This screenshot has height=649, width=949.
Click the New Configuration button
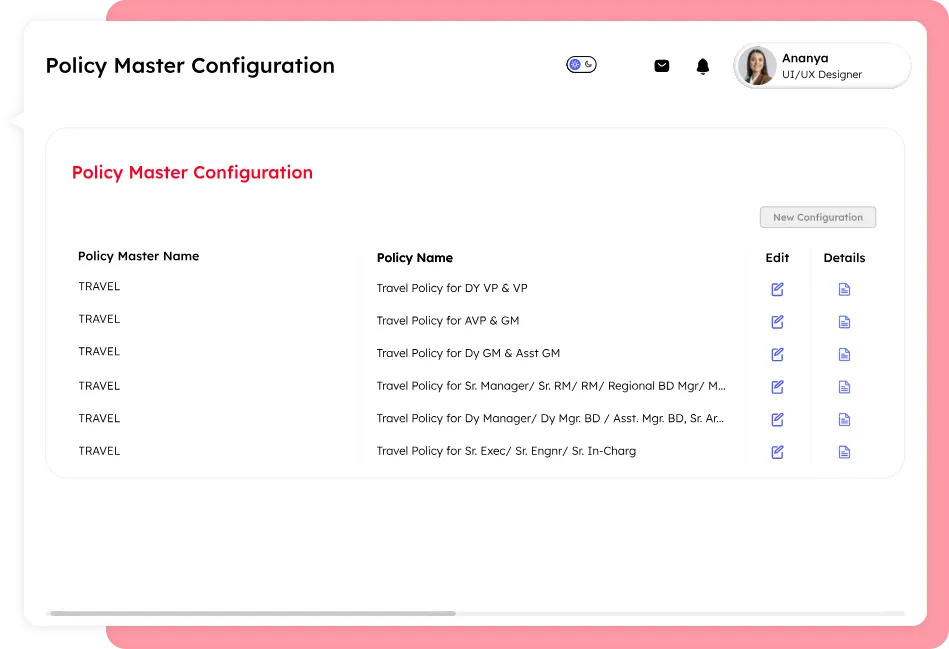click(817, 217)
